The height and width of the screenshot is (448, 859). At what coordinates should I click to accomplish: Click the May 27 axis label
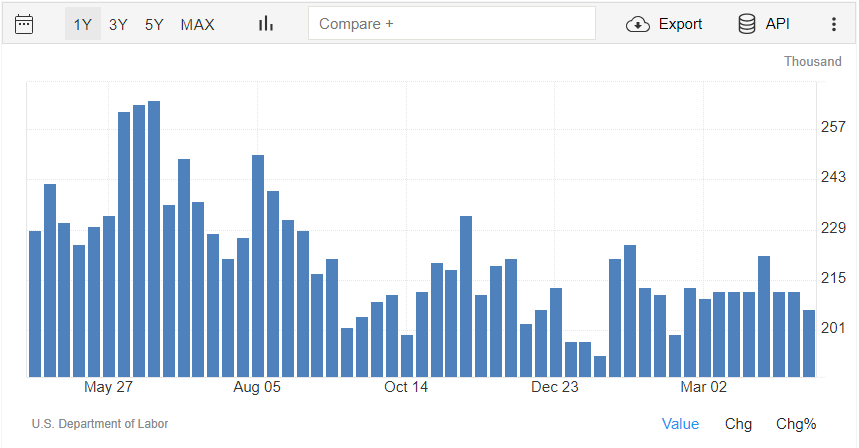[x=108, y=387]
